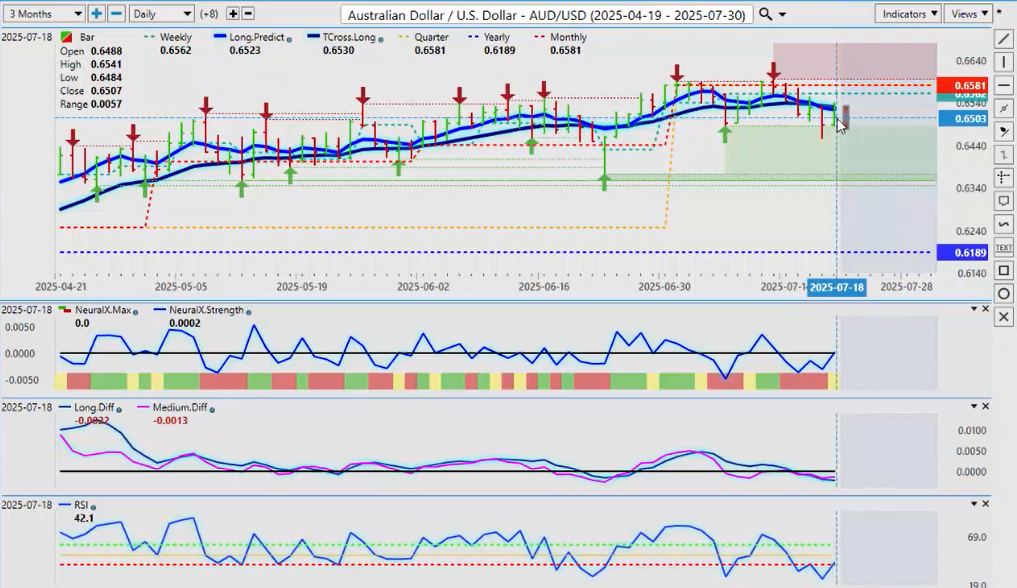Select the horizontal line drawing tool

(x=1004, y=85)
